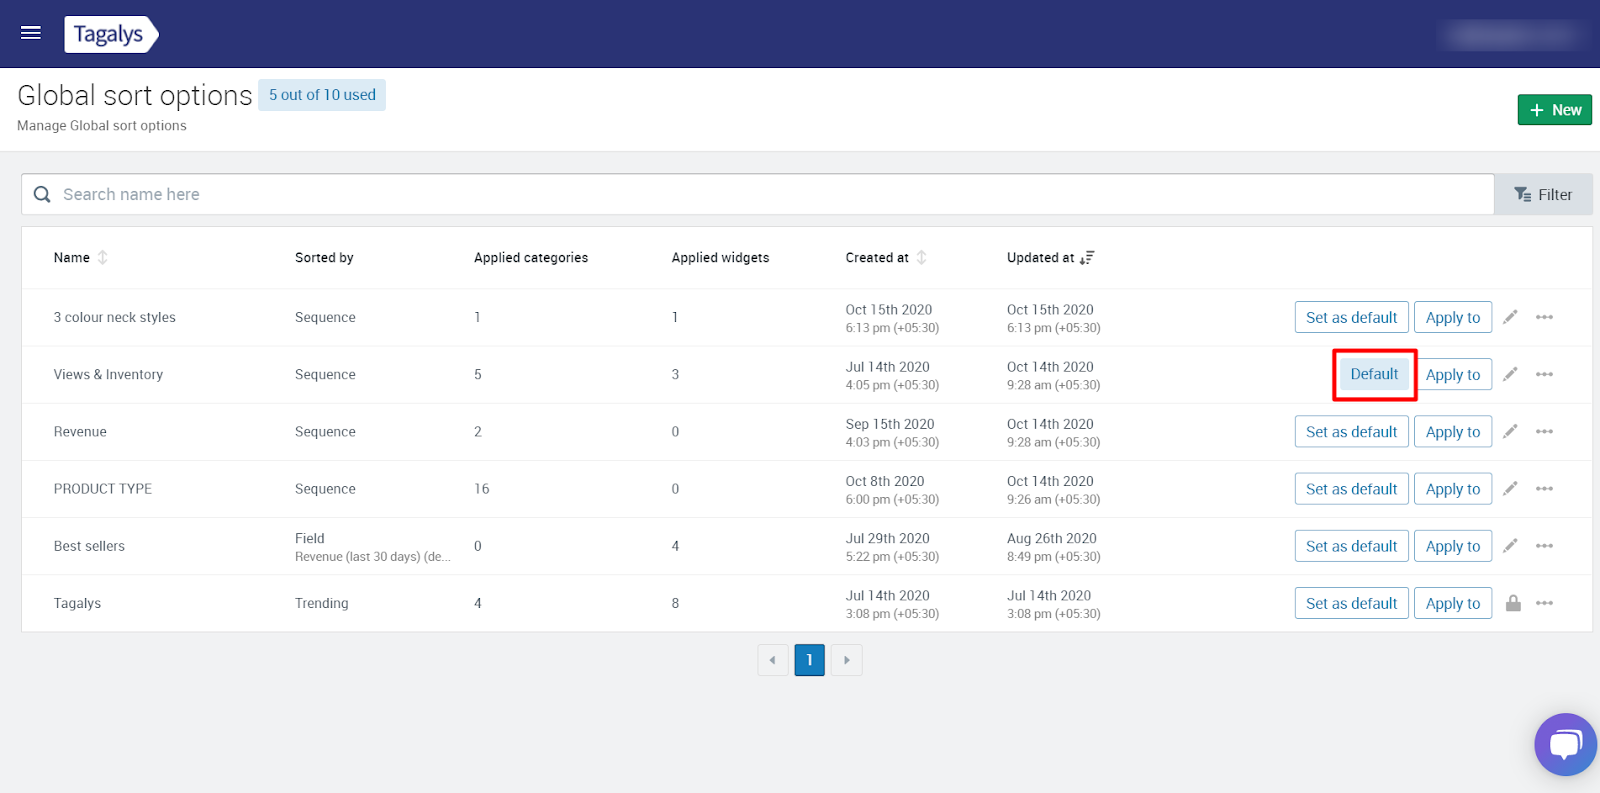This screenshot has width=1600, height=793.
Task: Click the PRODUCT TYPE name cell
Action: click(x=103, y=488)
